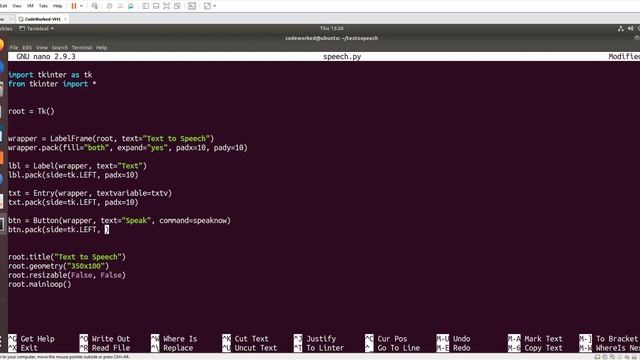Click the revert snapshot icon in VMware toolbar

click(120, 6)
